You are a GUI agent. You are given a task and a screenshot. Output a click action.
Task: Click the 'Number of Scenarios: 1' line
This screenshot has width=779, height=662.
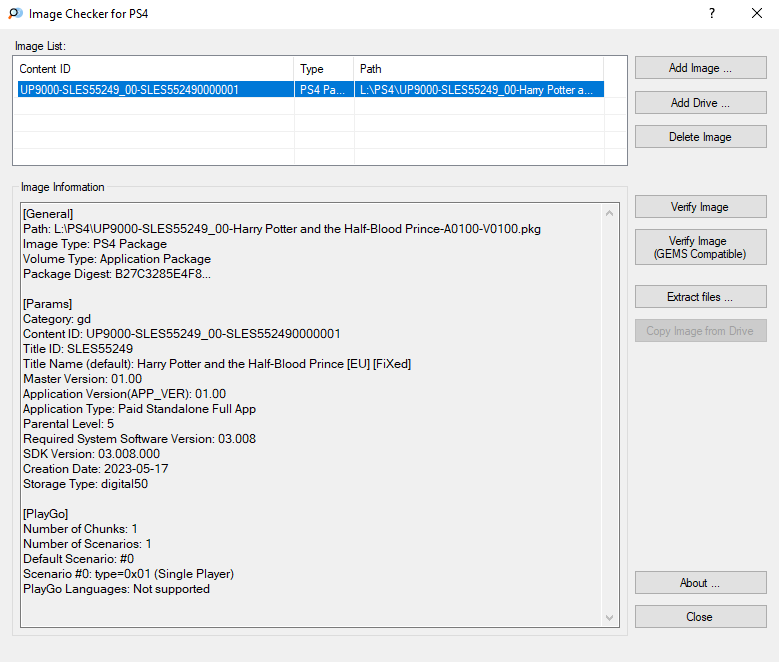tap(87, 544)
